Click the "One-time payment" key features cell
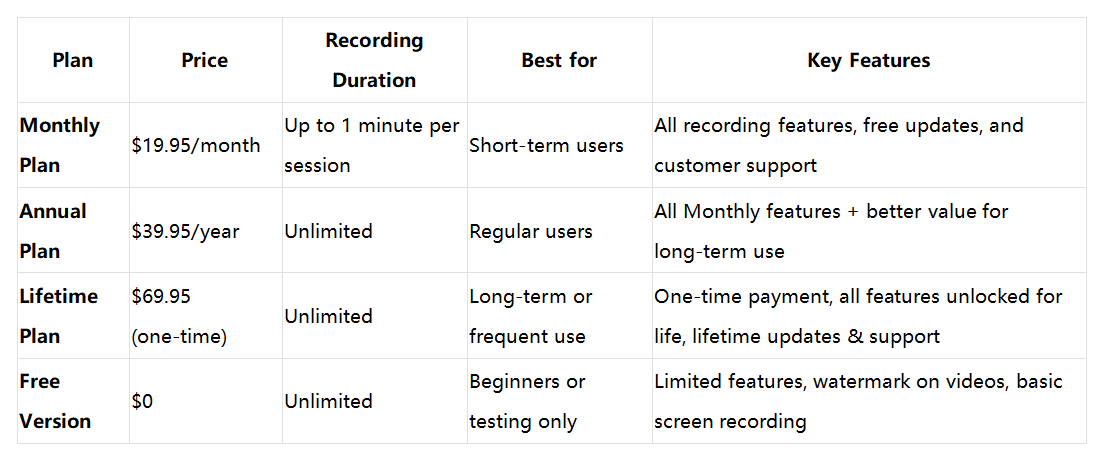 coord(857,316)
